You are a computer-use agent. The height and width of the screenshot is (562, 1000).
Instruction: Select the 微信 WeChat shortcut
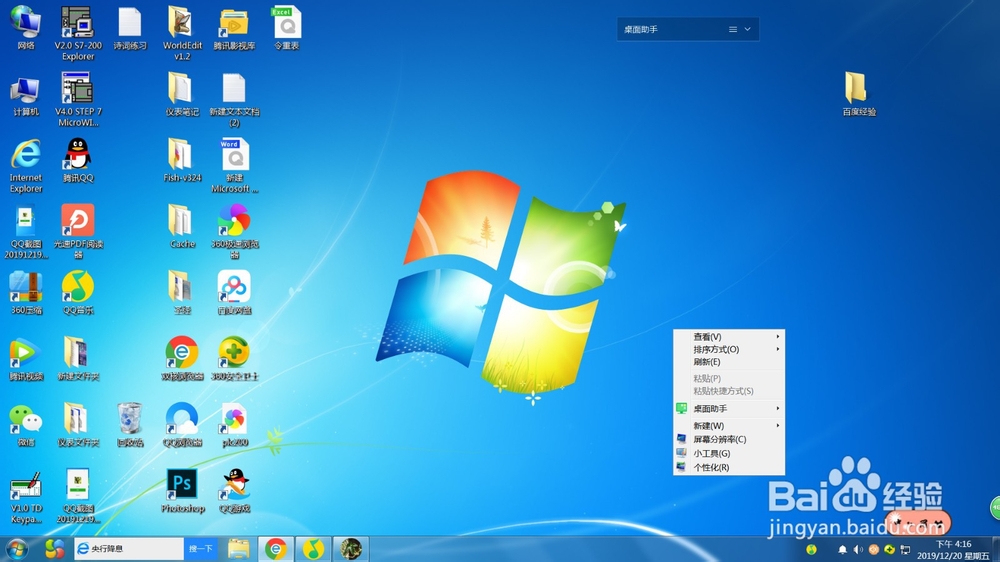pyautogui.click(x=26, y=425)
